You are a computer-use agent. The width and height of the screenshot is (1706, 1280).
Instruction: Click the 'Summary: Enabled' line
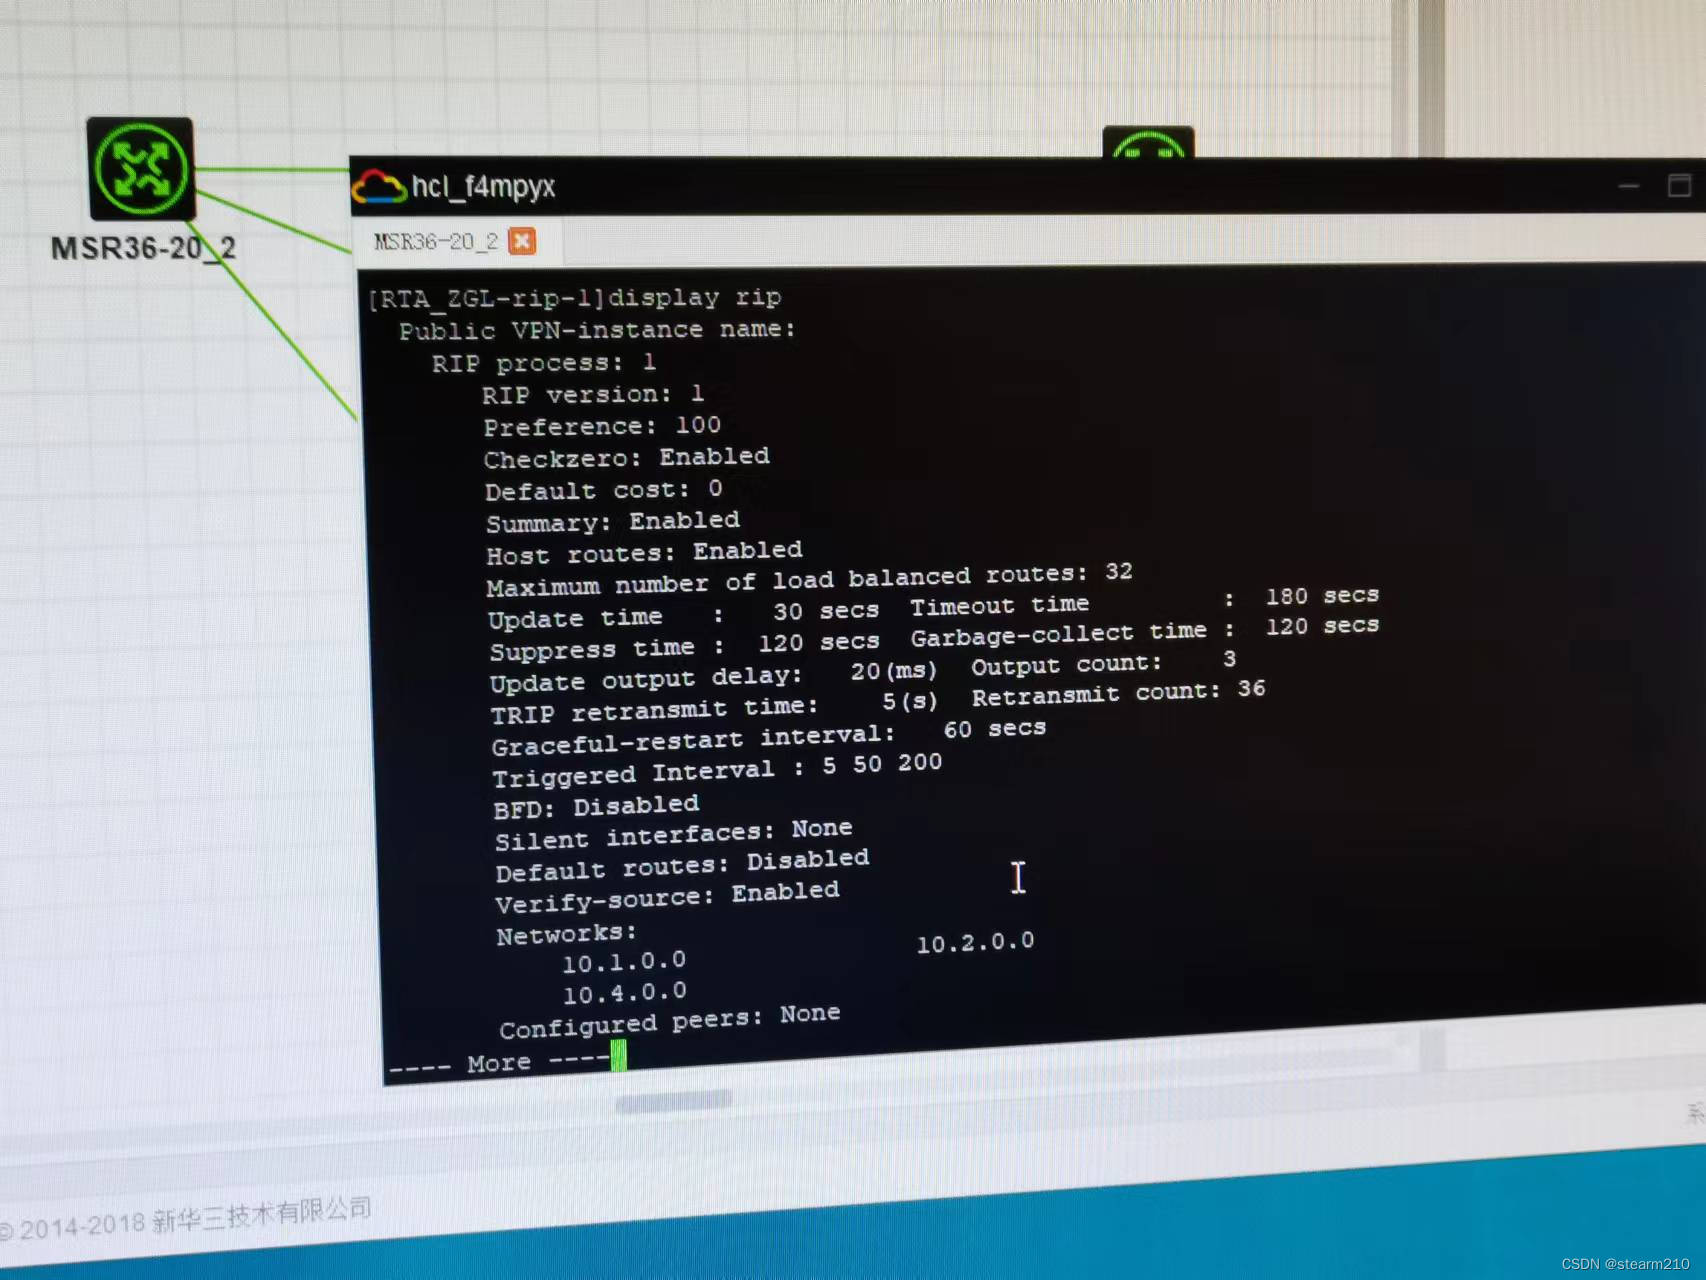pyautogui.click(x=613, y=522)
